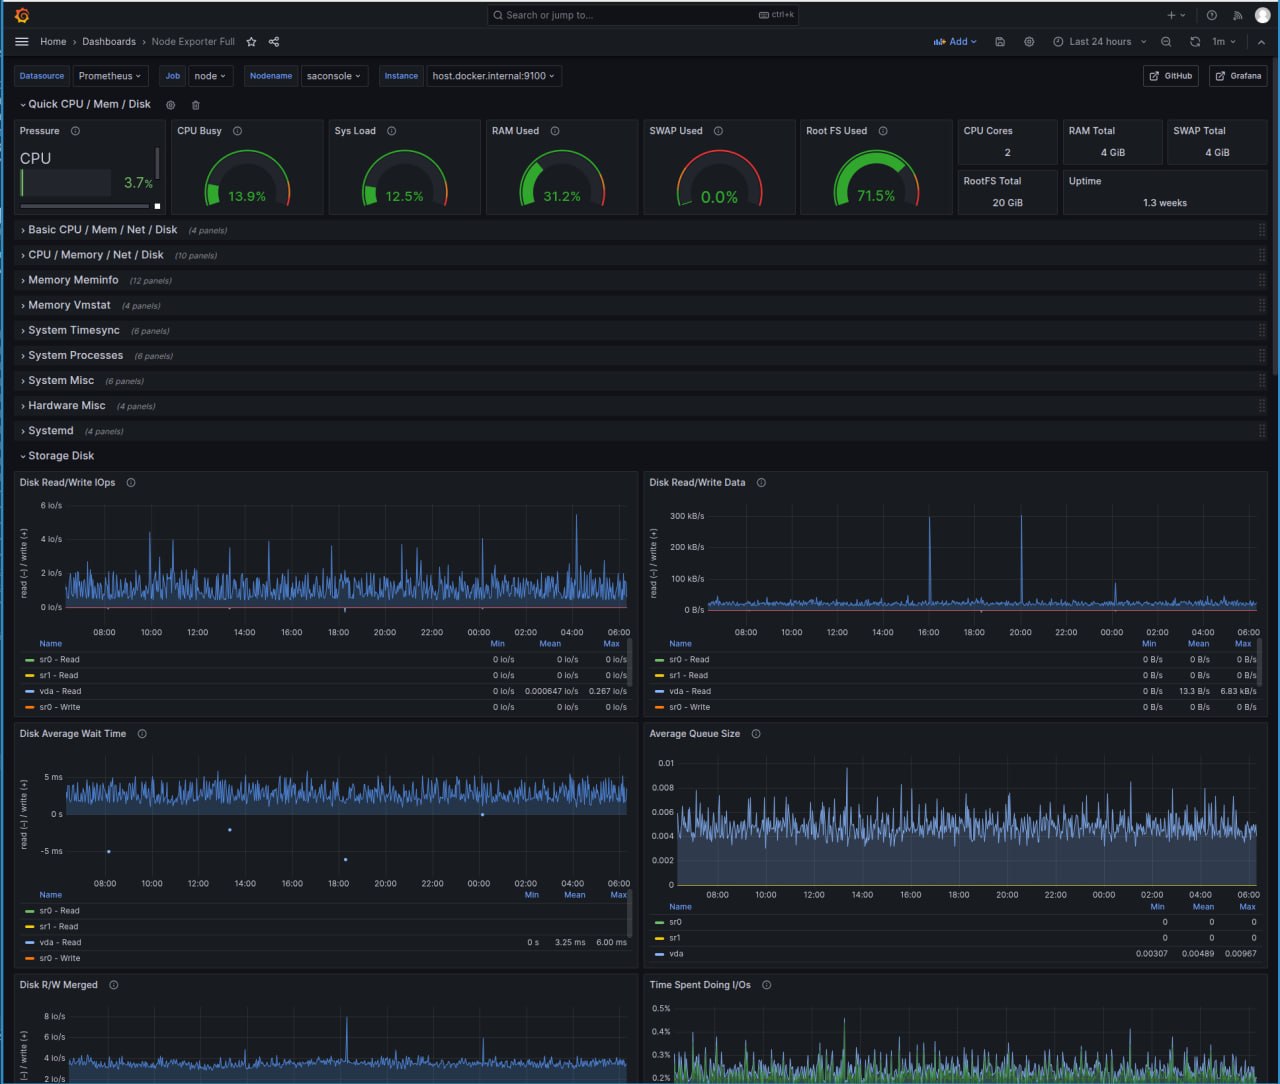The width and height of the screenshot is (1280, 1084).
Task: Show info for Root FS Used panel
Action: (x=882, y=131)
